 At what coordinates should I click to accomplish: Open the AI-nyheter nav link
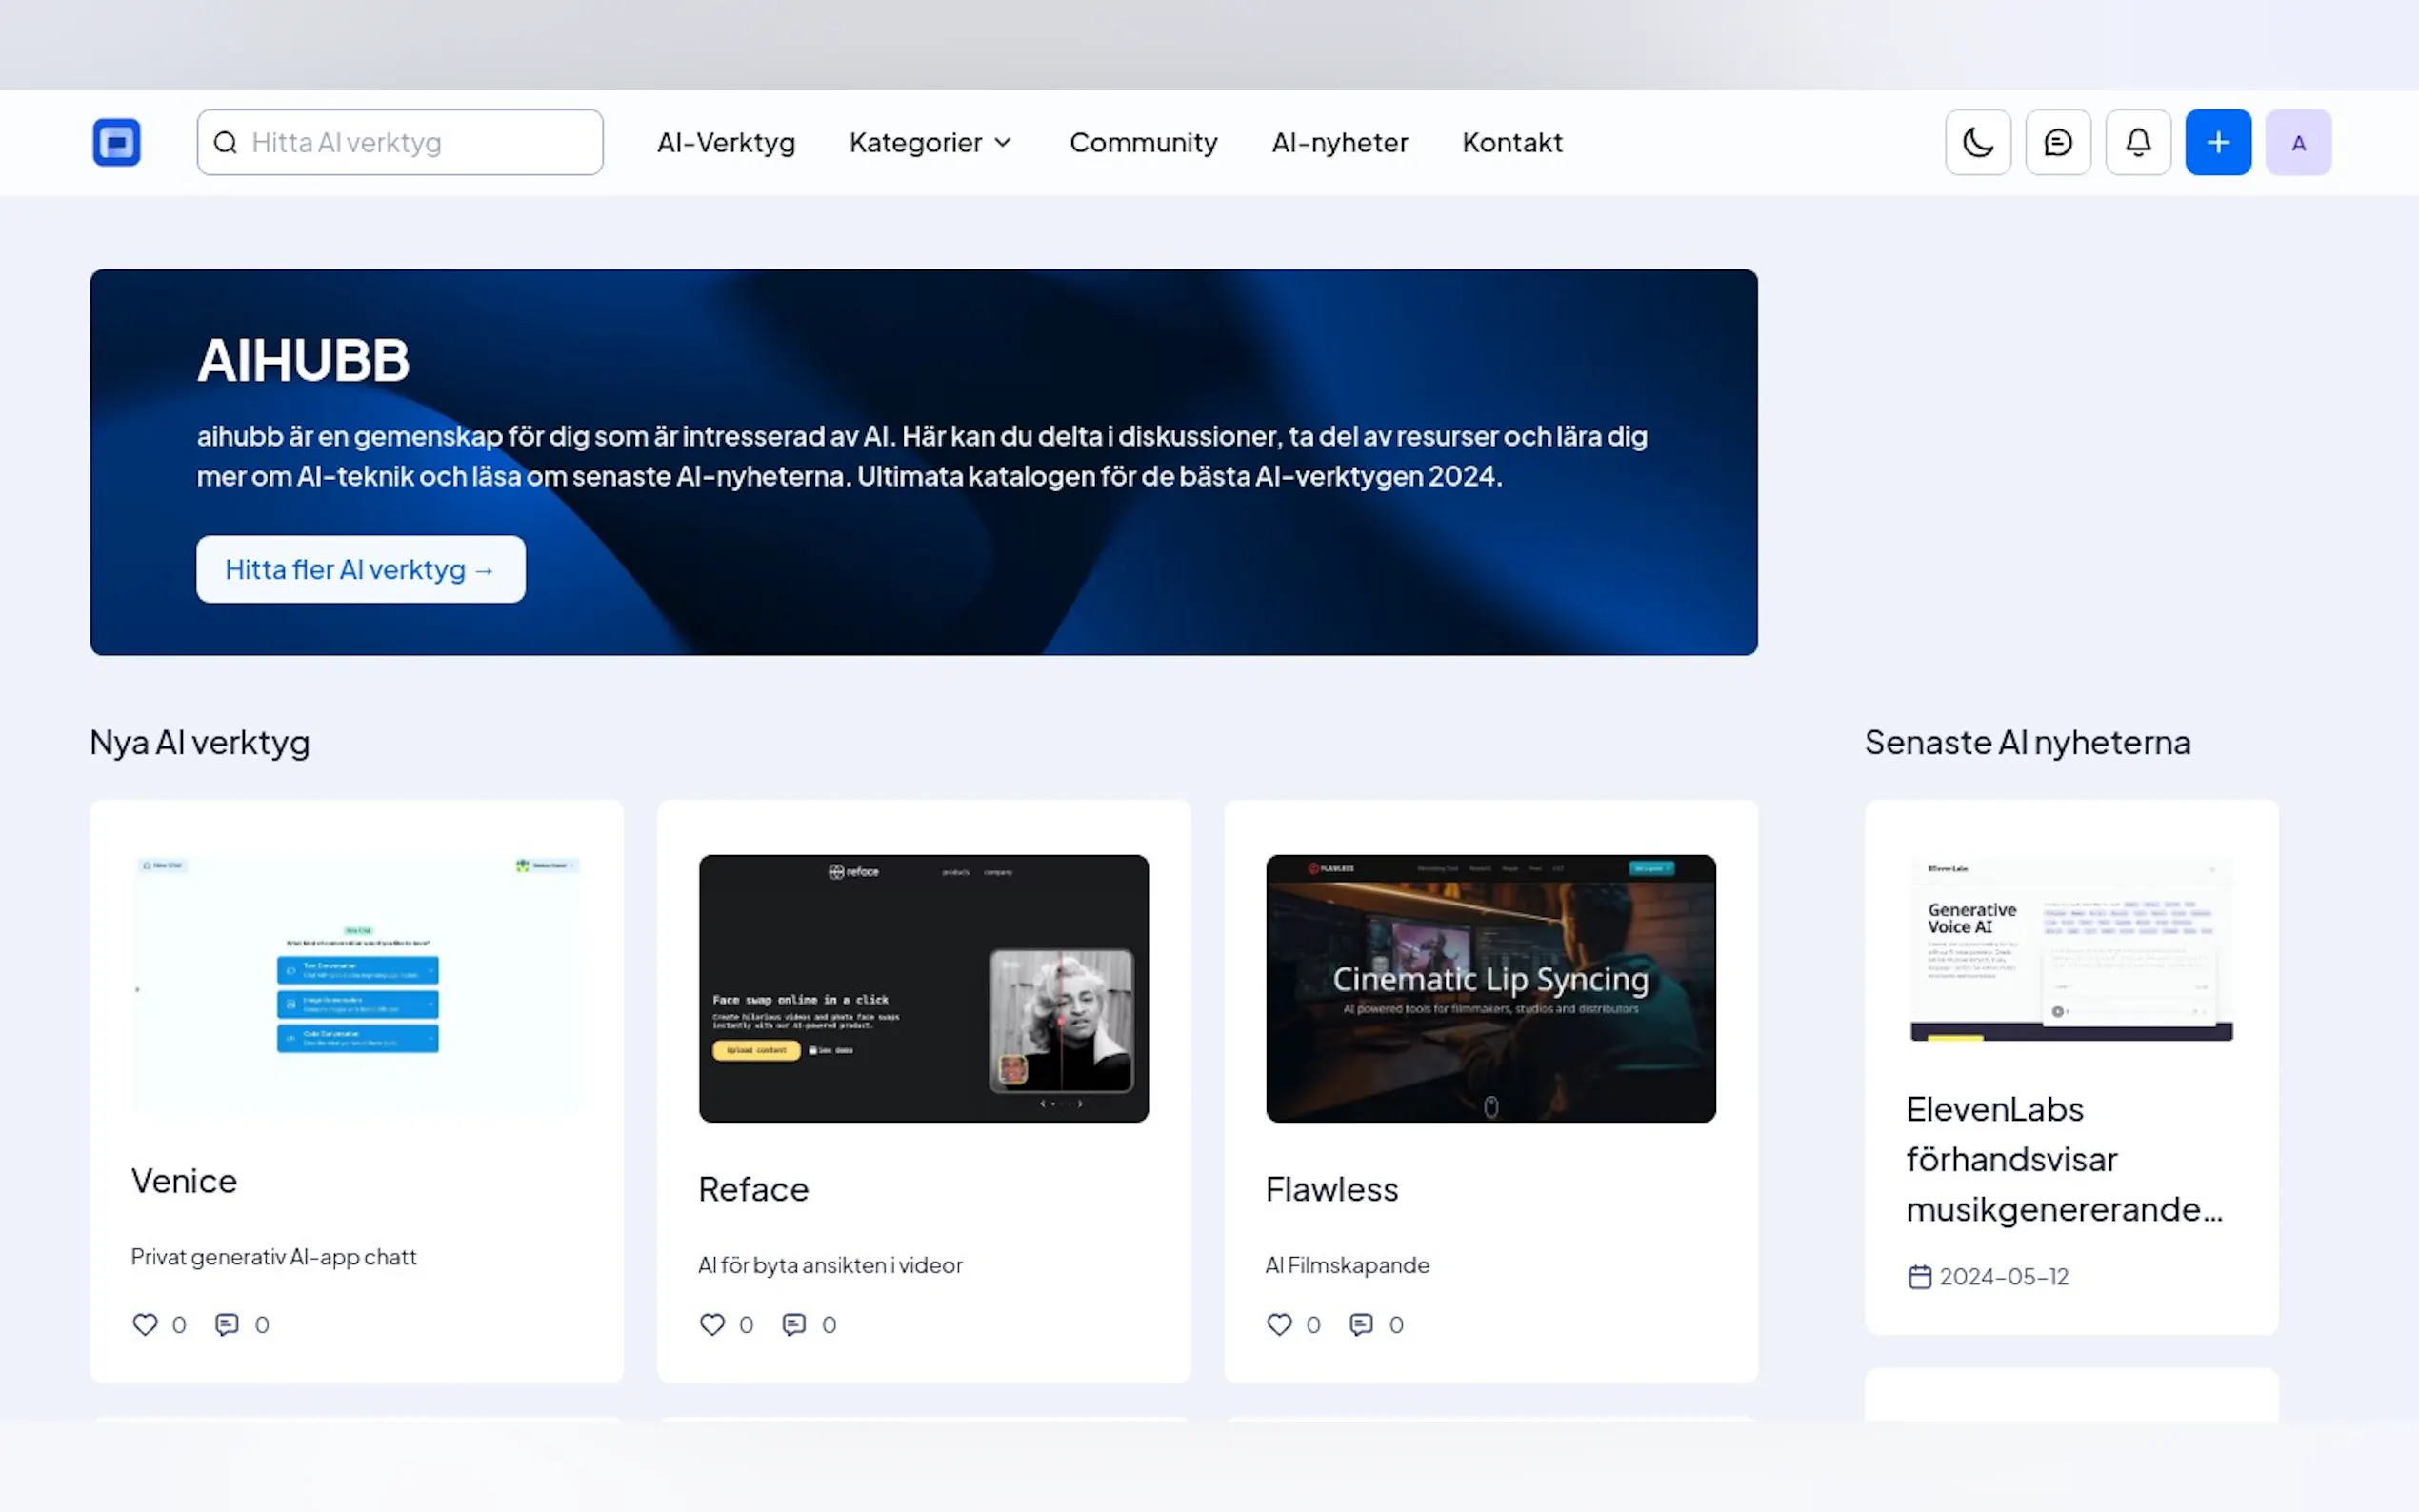tap(1339, 142)
